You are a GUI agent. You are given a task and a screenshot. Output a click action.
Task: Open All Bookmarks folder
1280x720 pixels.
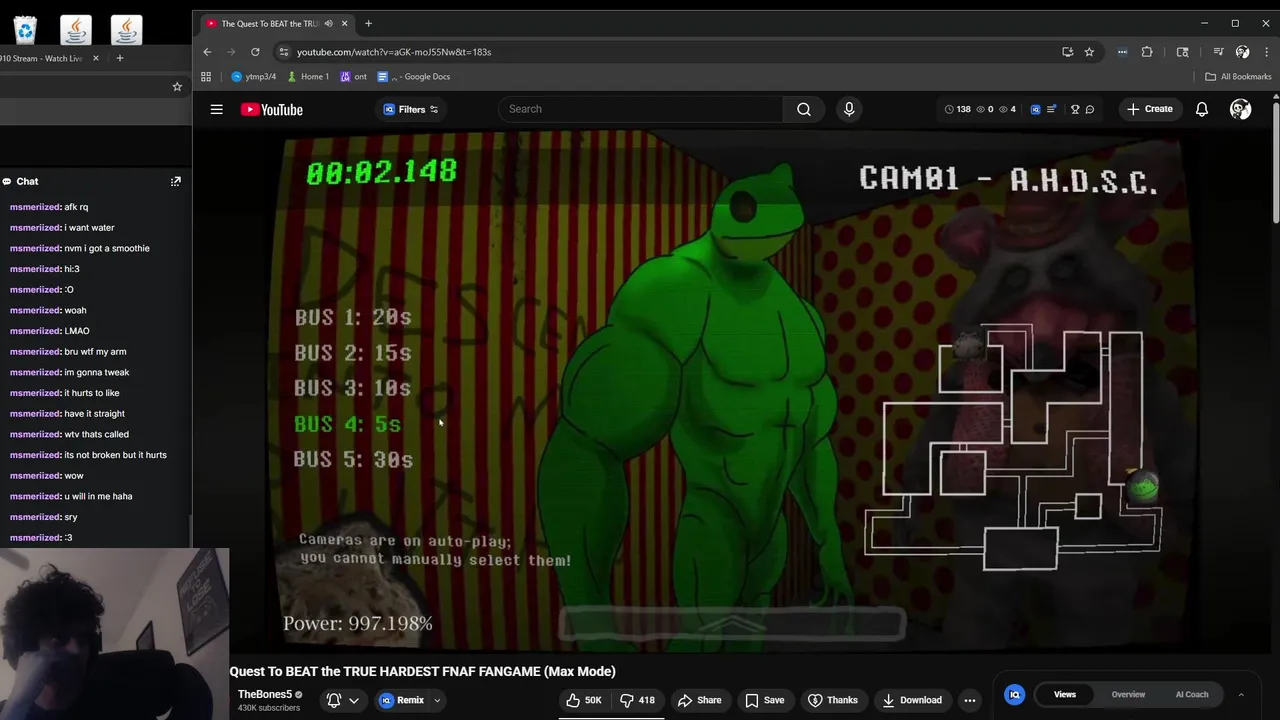(x=1238, y=77)
